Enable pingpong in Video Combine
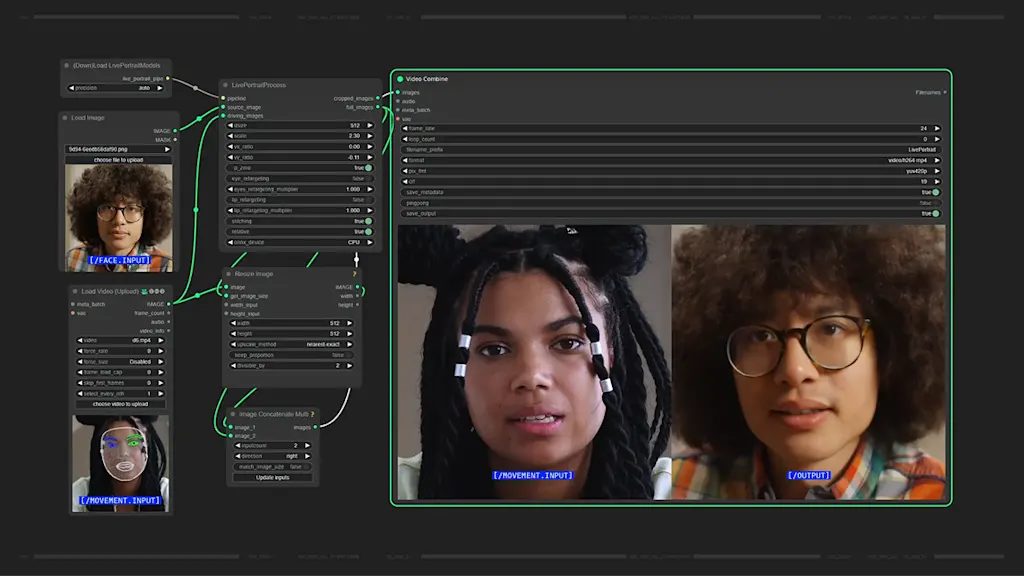The width and height of the screenshot is (1024, 576). point(671,203)
